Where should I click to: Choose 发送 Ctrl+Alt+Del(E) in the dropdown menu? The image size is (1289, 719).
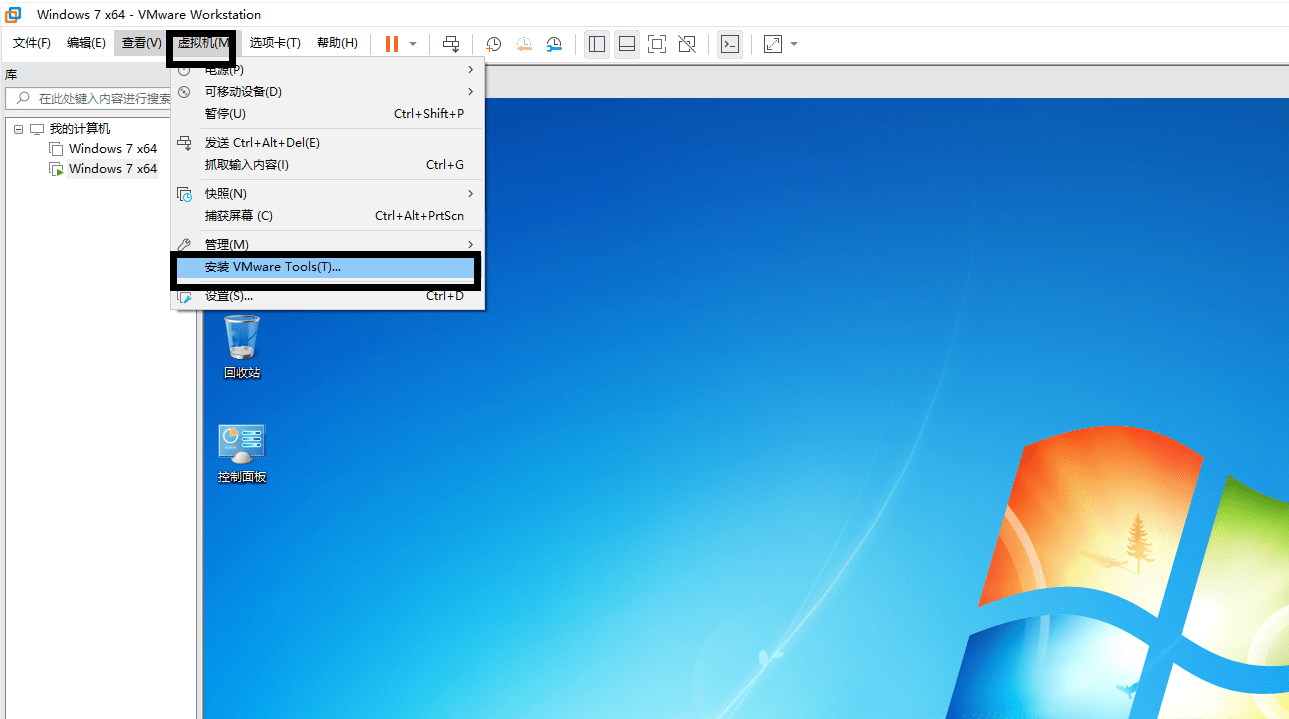point(328,143)
